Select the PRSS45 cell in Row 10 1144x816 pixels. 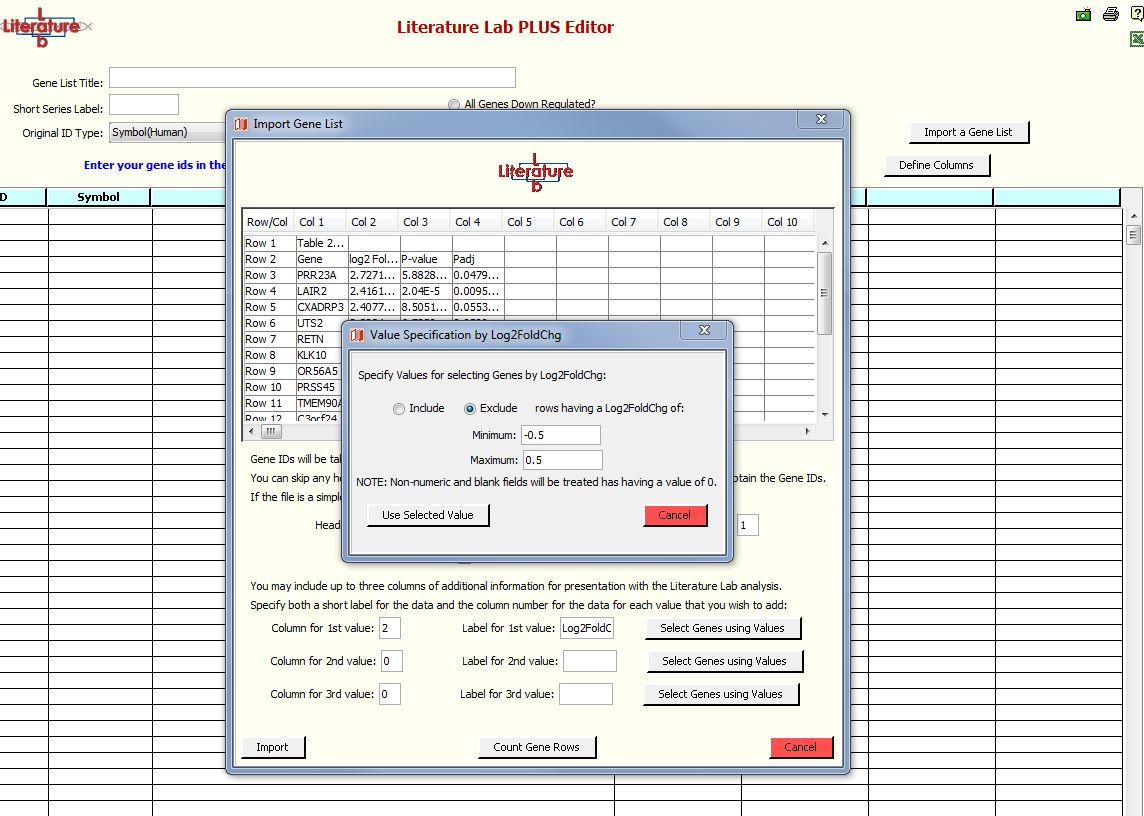click(x=319, y=388)
